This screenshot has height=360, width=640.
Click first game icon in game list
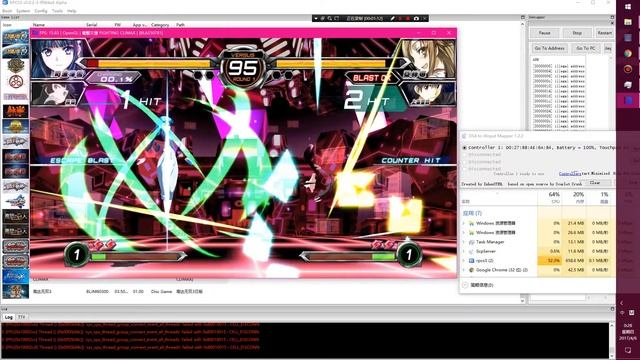(x=16, y=37)
